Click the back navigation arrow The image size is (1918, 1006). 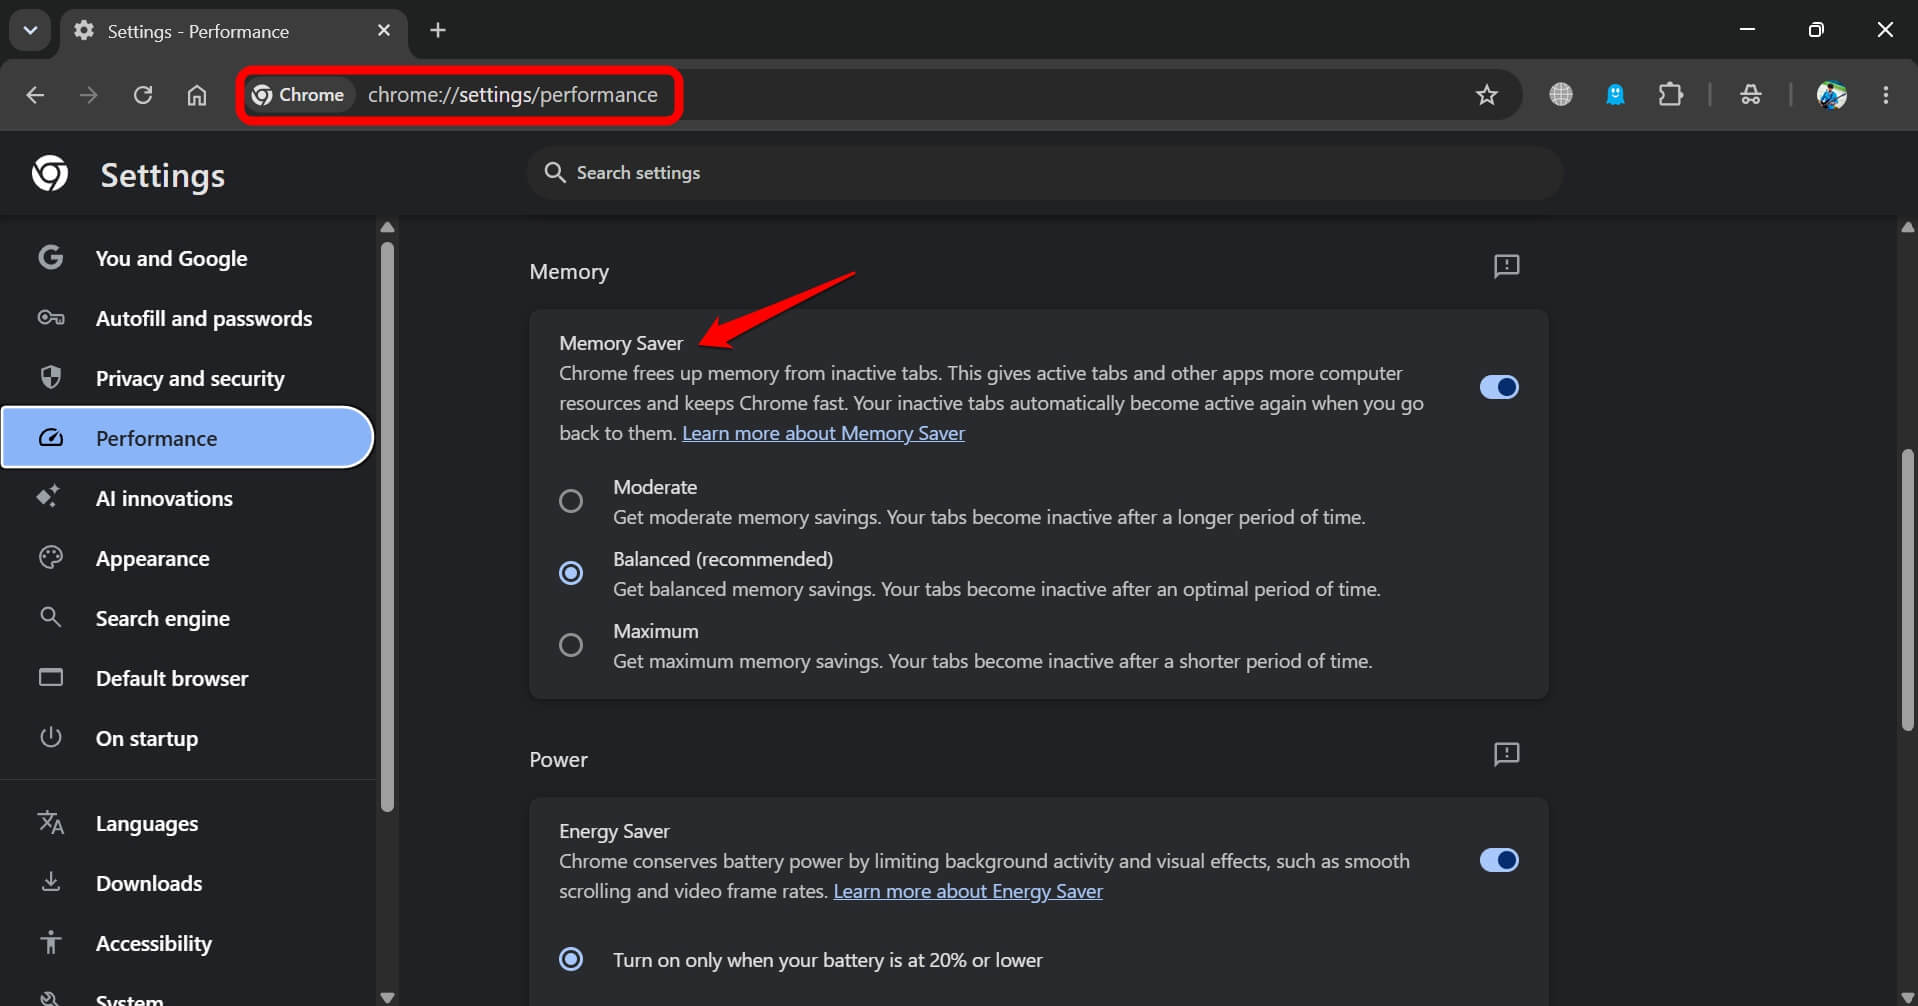click(x=35, y=95)
